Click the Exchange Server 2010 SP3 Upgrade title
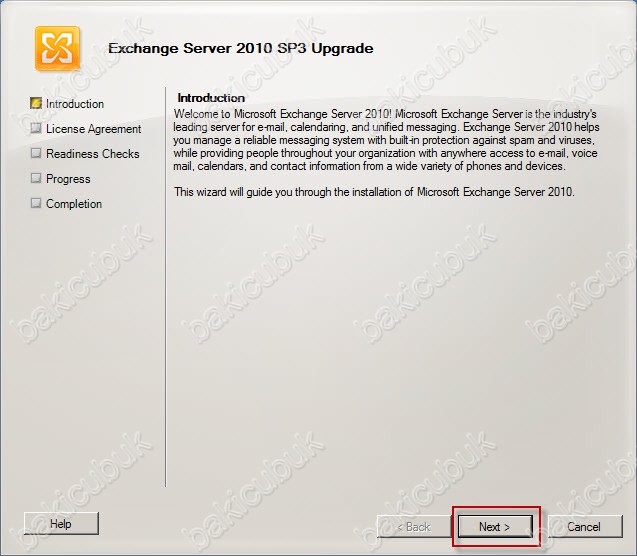 coord(240,48)
